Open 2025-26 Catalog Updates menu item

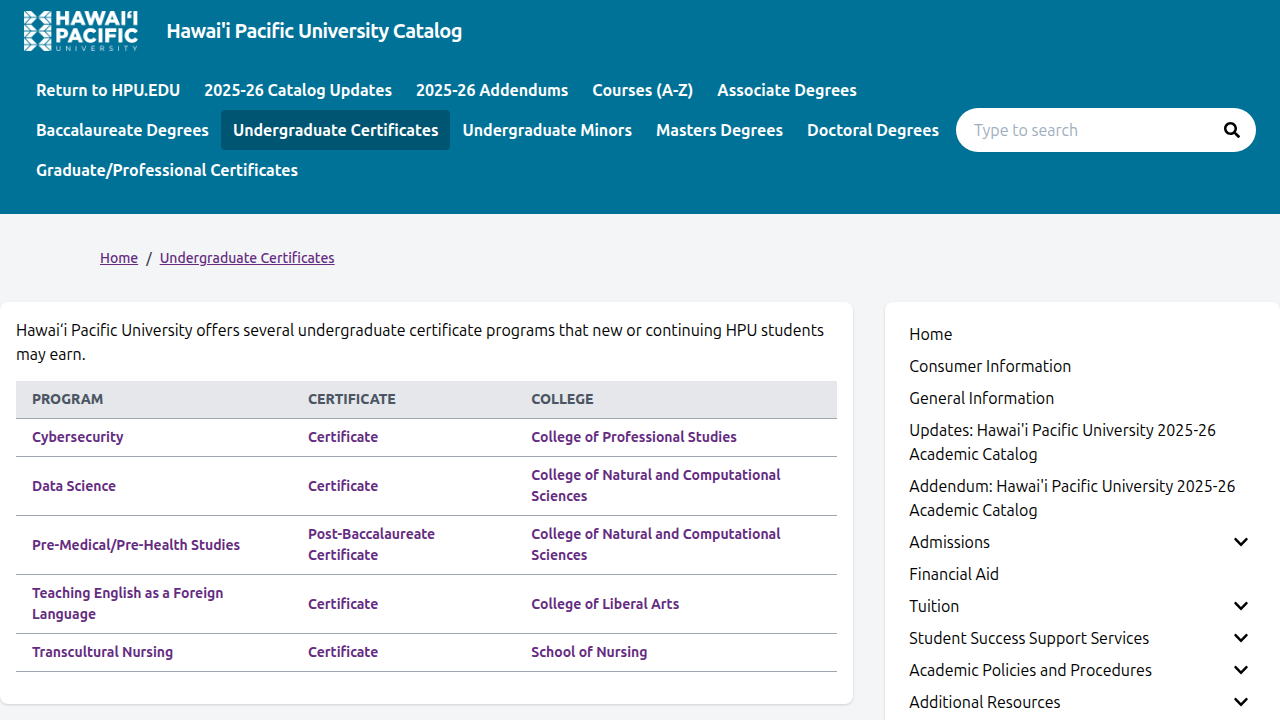click(298, 90)
